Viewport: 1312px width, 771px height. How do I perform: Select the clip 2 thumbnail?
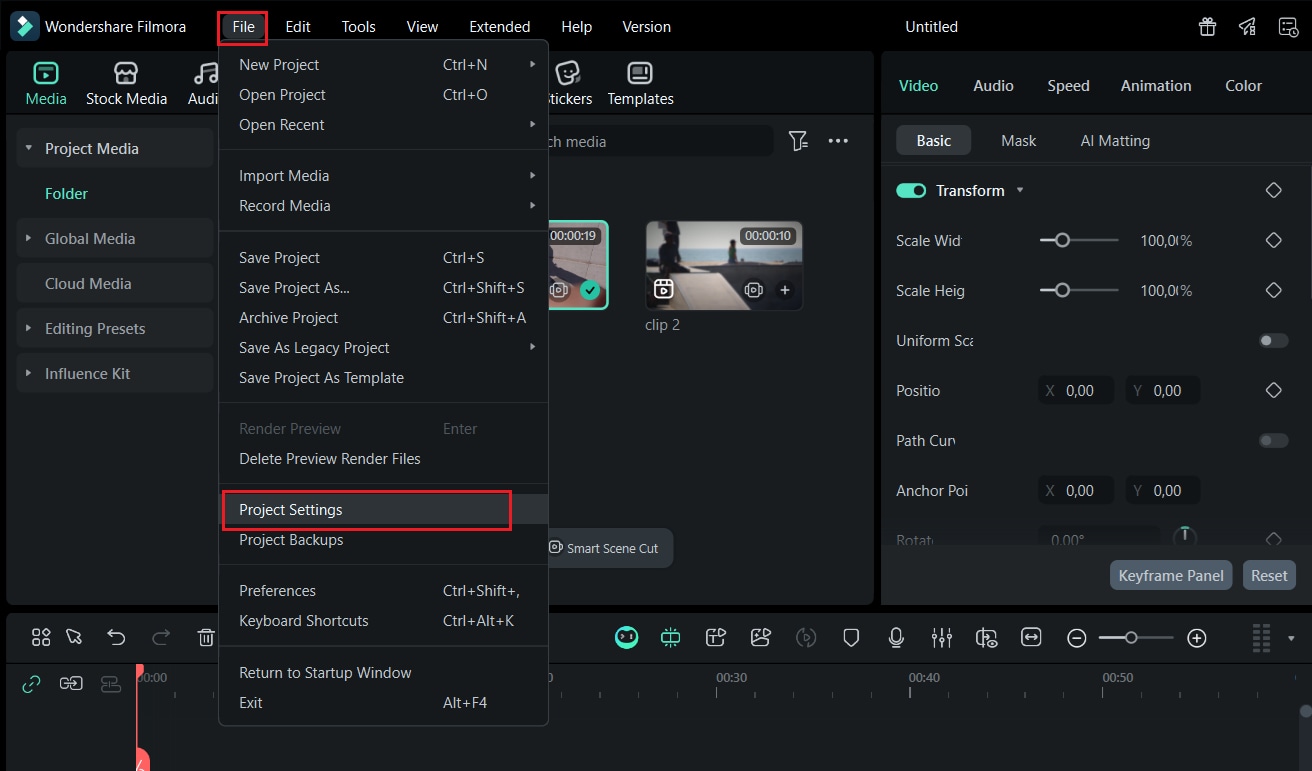722,266
